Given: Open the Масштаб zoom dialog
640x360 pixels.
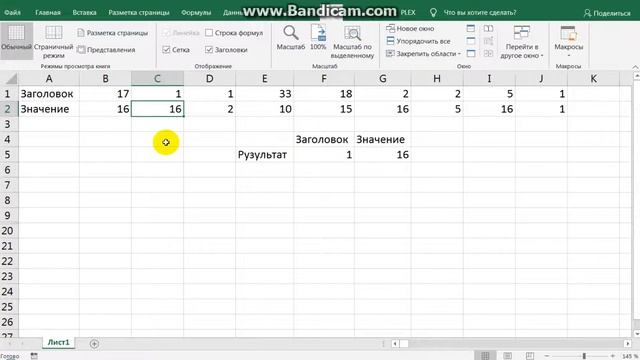Looking at the screenshot, I should click(x=291, y=38).
